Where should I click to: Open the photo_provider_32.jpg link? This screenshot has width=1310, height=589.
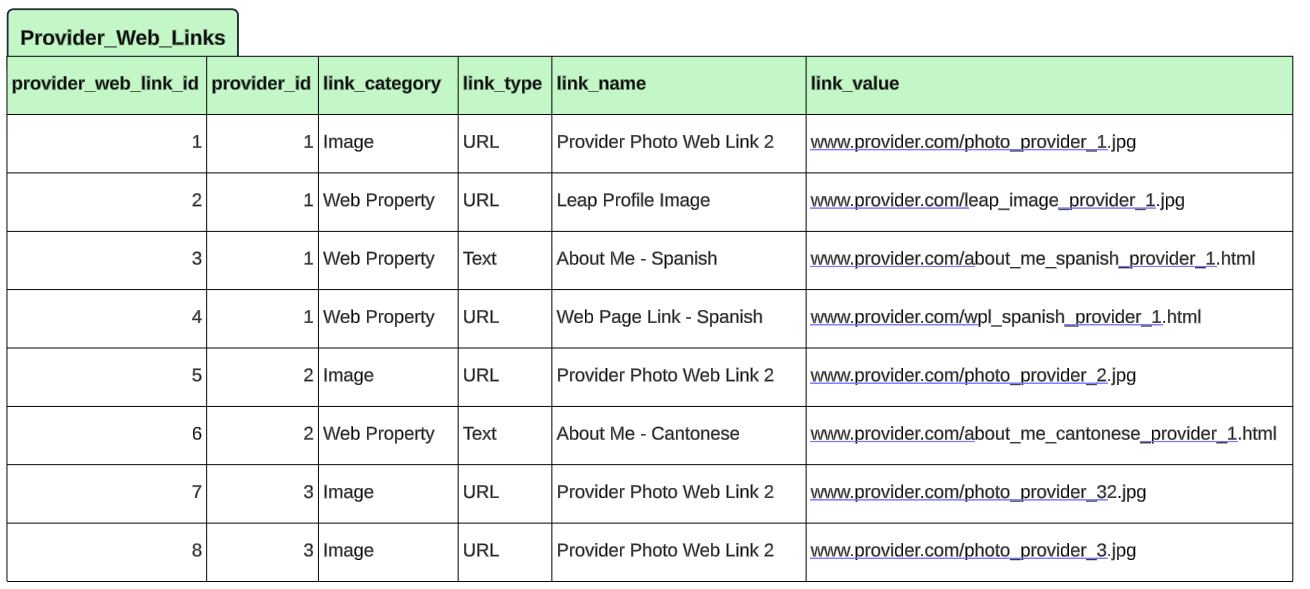(977, 492)
